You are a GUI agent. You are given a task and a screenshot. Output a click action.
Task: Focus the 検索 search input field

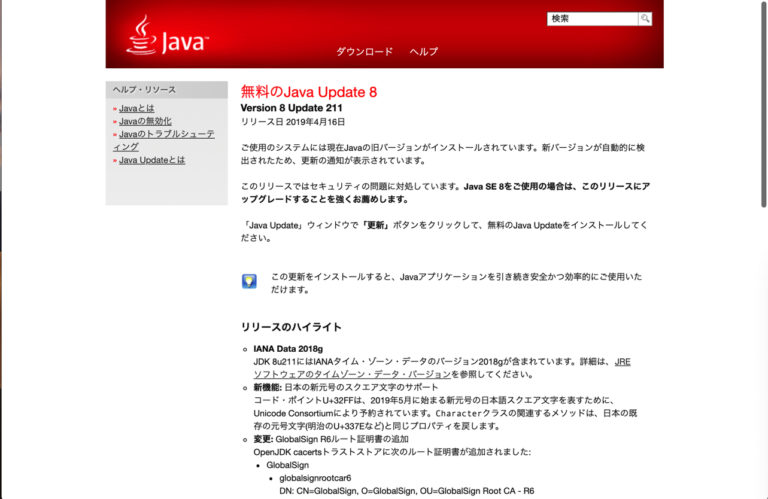[592, 19]
